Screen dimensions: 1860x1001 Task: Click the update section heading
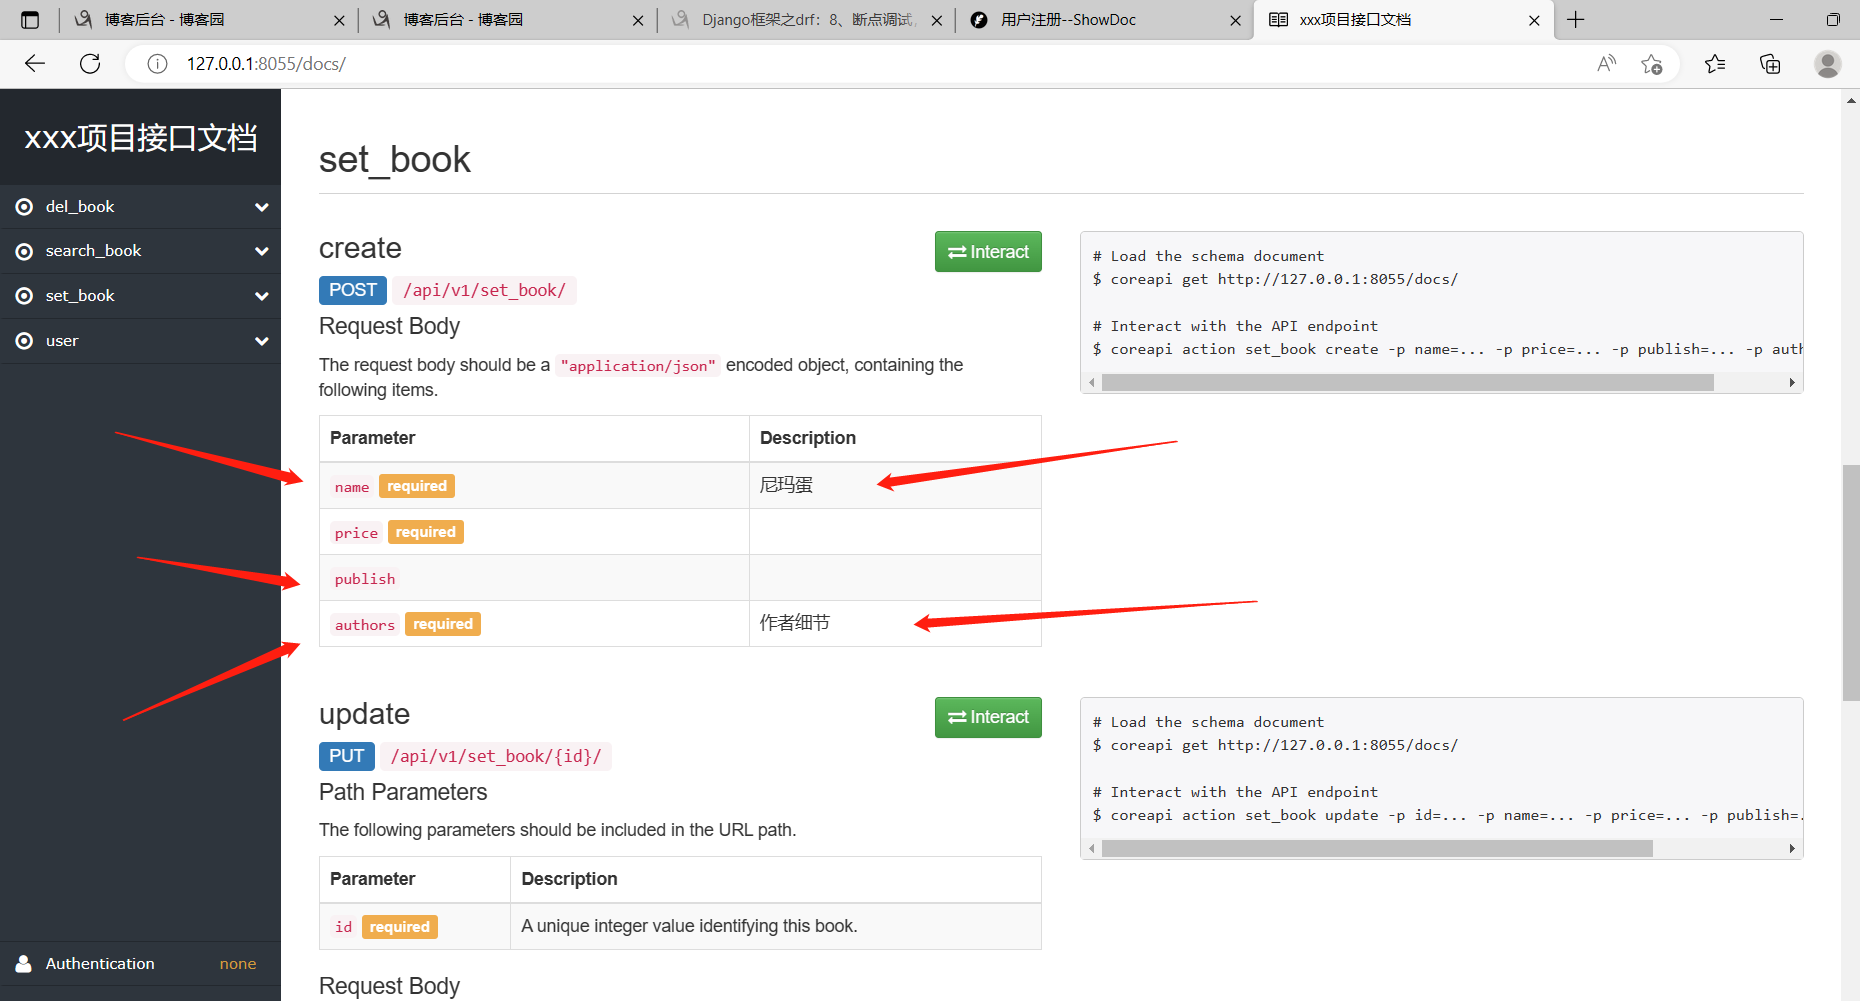click(364, 714)
